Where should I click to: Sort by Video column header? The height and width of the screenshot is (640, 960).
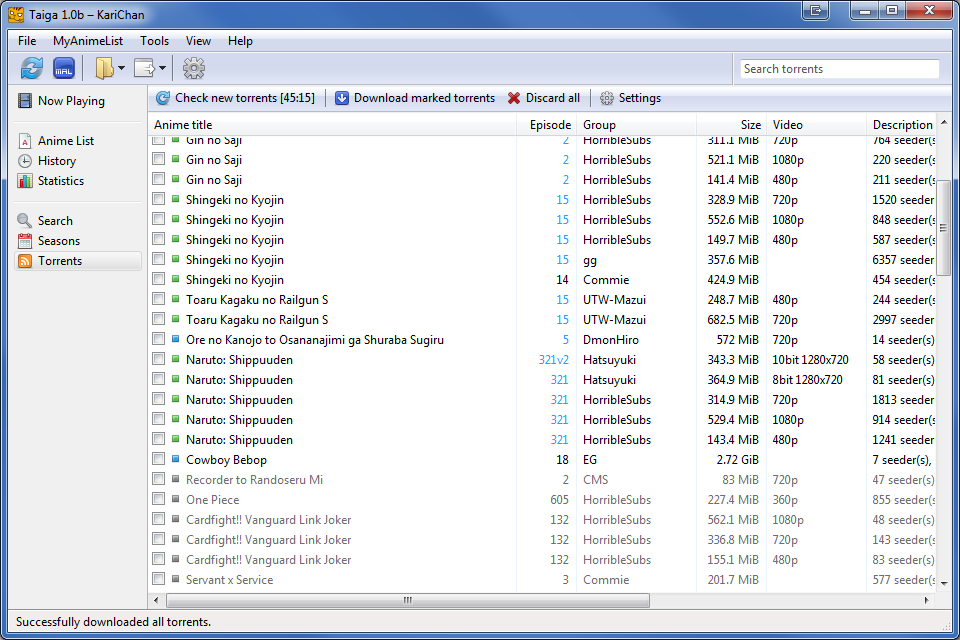[x=816, y=125]
